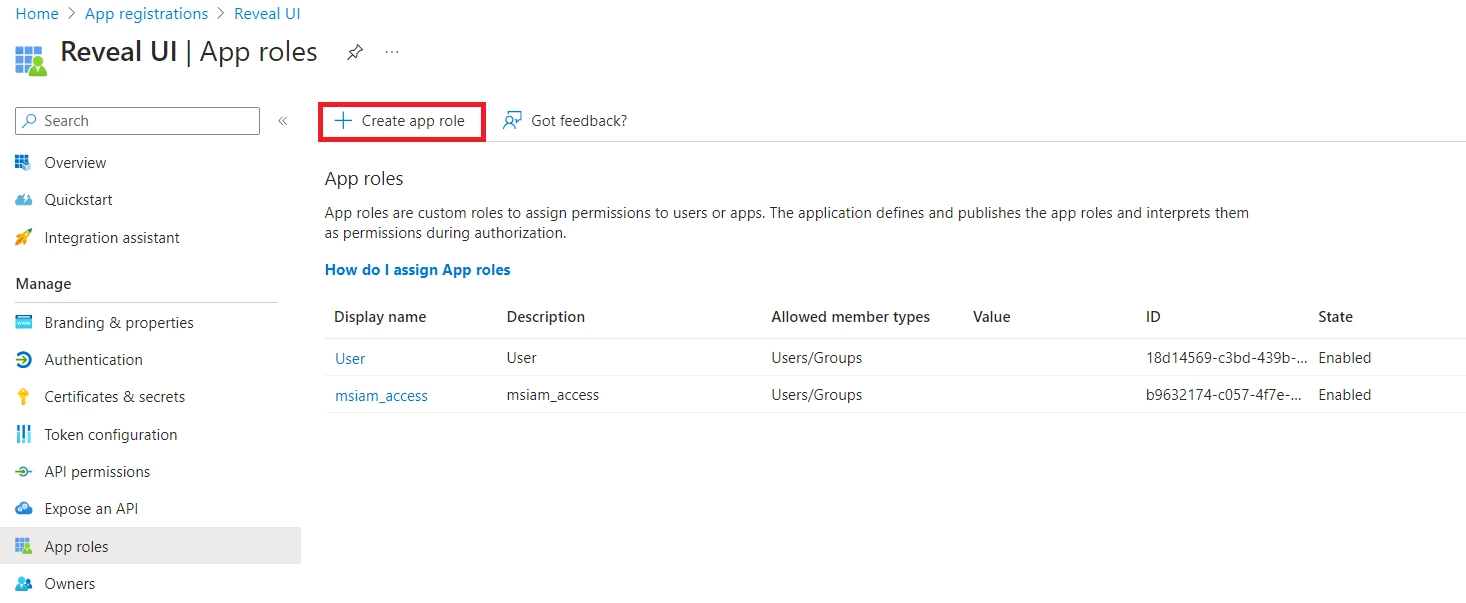
Task: Click Users/Groups cell in User row
Action: pyautogui.click(x=817, y=358)
